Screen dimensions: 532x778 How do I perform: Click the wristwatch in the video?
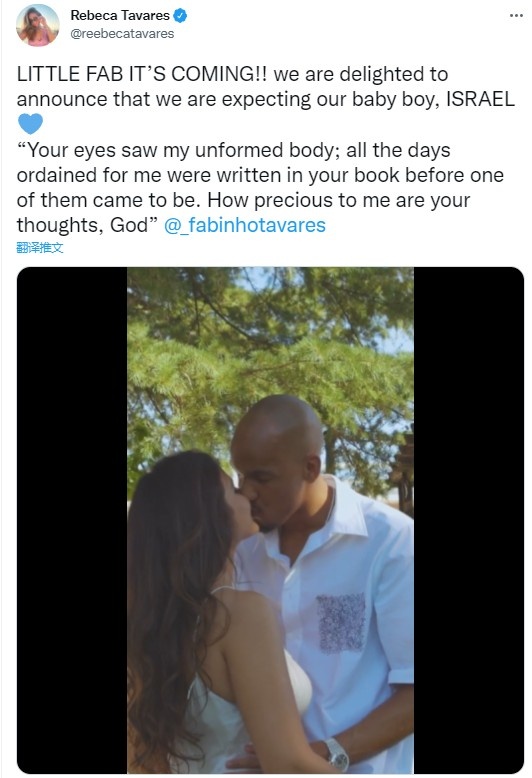pos(337,754)
